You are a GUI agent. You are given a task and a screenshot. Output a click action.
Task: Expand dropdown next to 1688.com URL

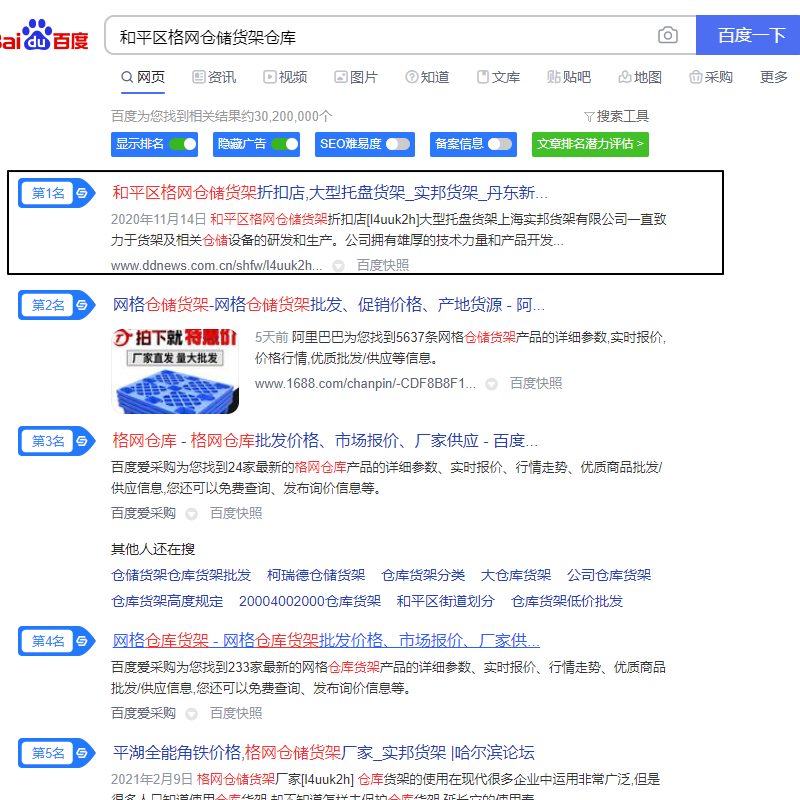(491, 384)
